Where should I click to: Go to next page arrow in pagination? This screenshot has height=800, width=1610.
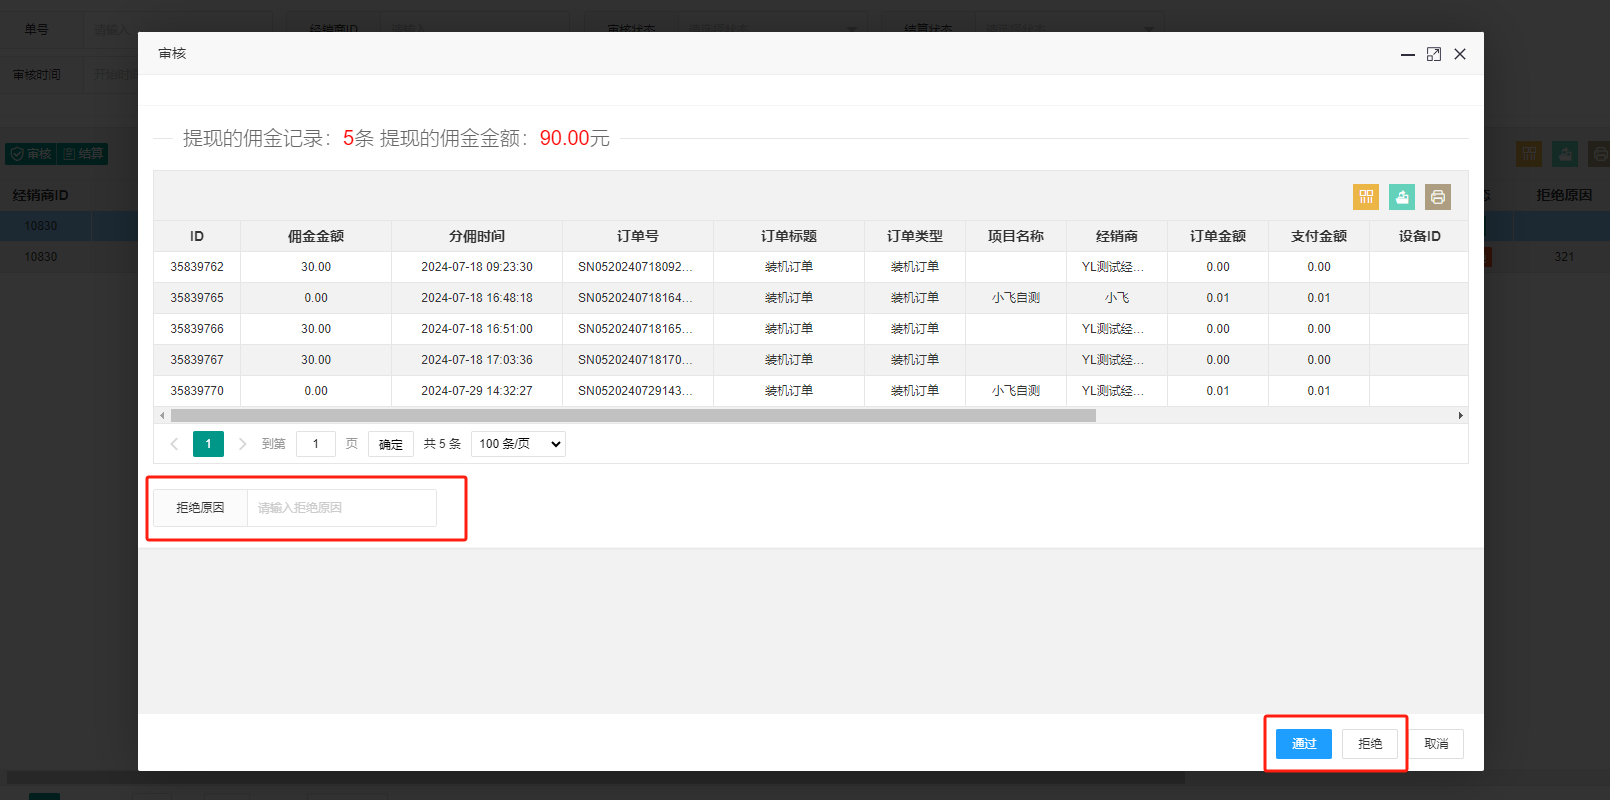(242, 444)
